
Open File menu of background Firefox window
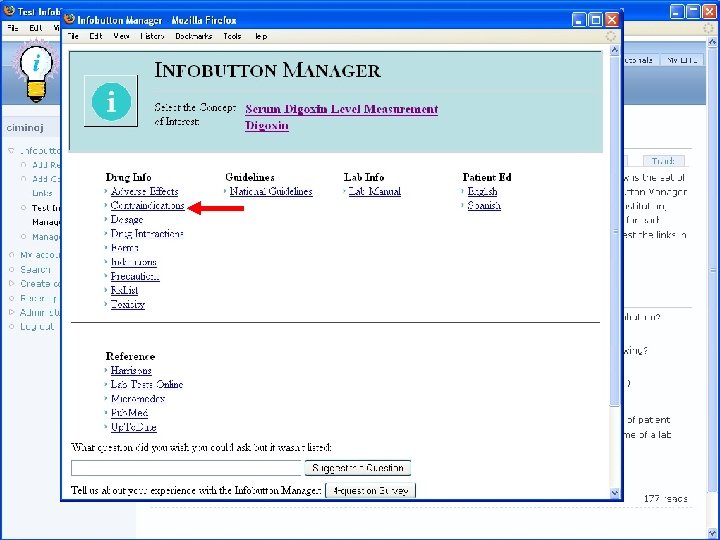[x=13, y=28]
